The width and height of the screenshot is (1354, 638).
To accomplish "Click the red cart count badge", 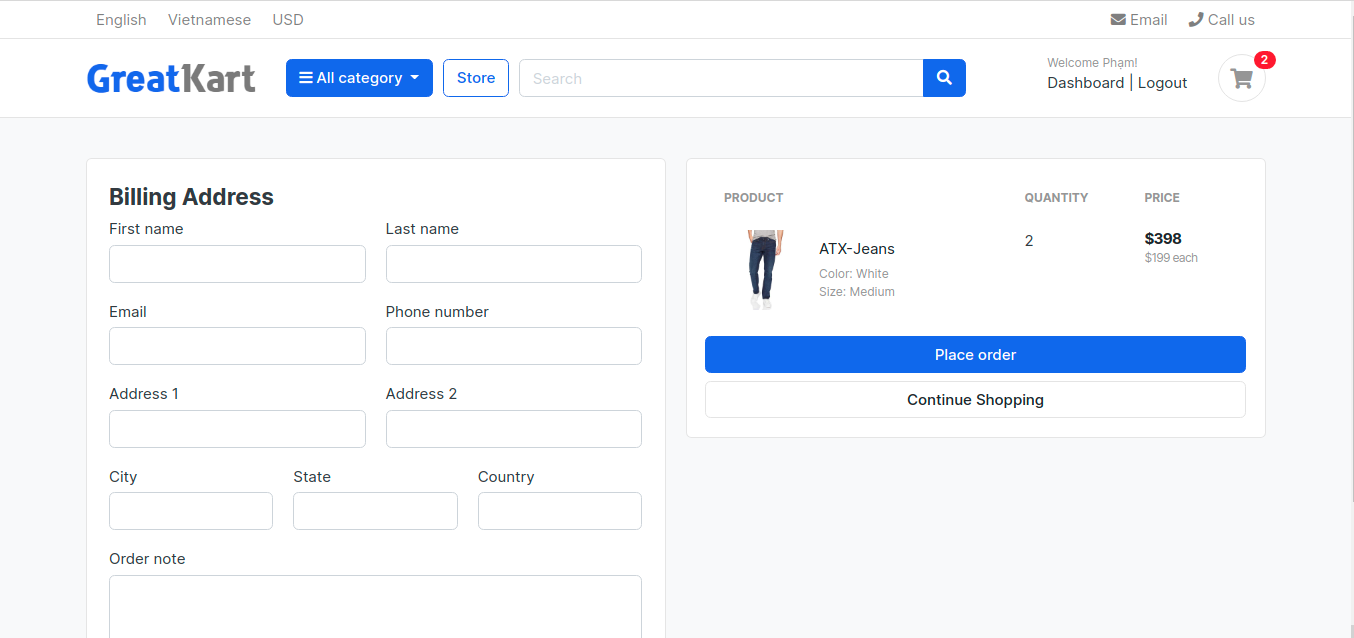I will [x=1264, y=60].
